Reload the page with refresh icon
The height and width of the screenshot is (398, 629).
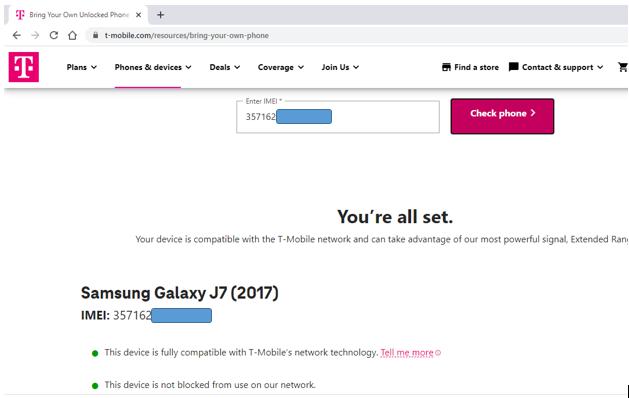point(54,35)
